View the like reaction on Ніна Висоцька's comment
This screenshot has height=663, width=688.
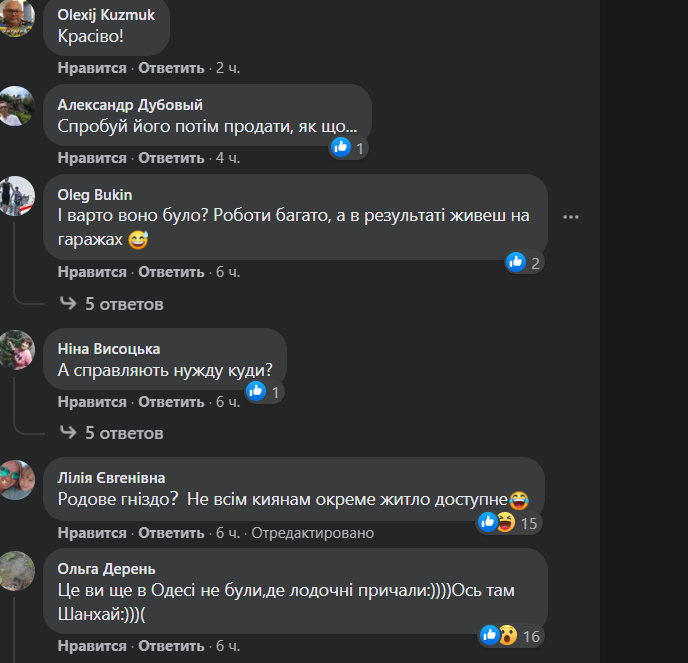256,391
